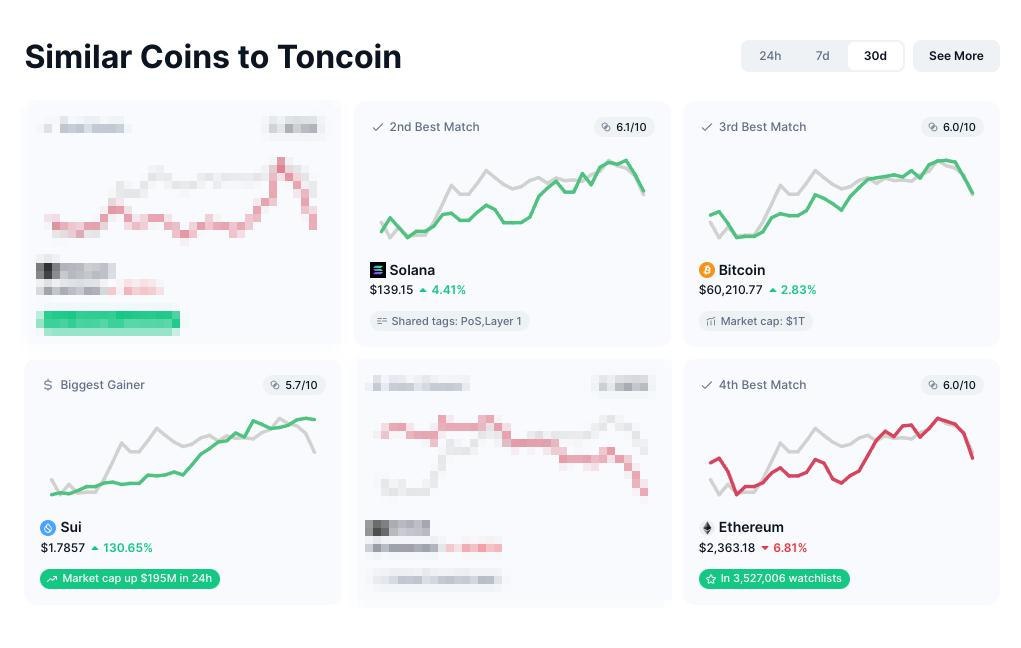Open the Bitcoin coin name link
This screenshot has height=648, width=1021.
tap(742, 270)
